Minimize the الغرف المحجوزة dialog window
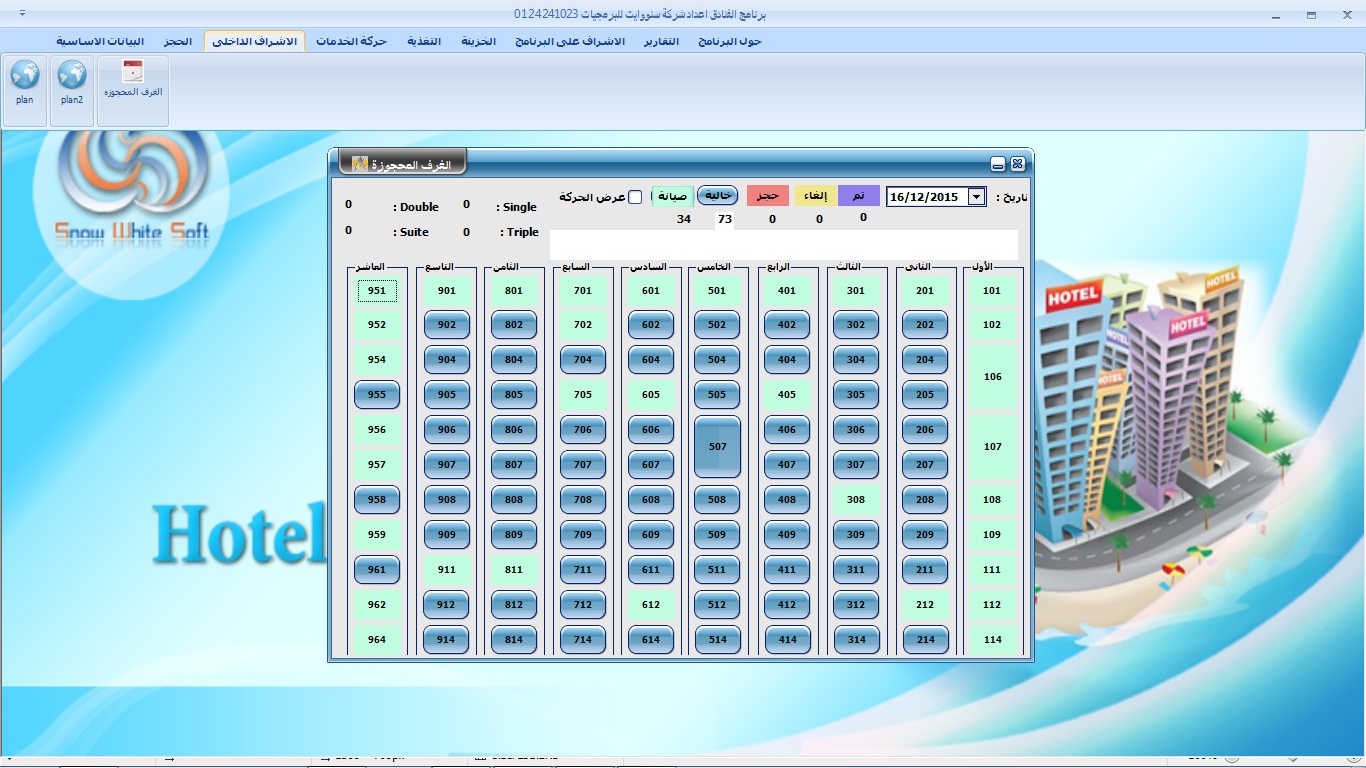This screenshot has width=1366, height=768. [x=998, y=164]
